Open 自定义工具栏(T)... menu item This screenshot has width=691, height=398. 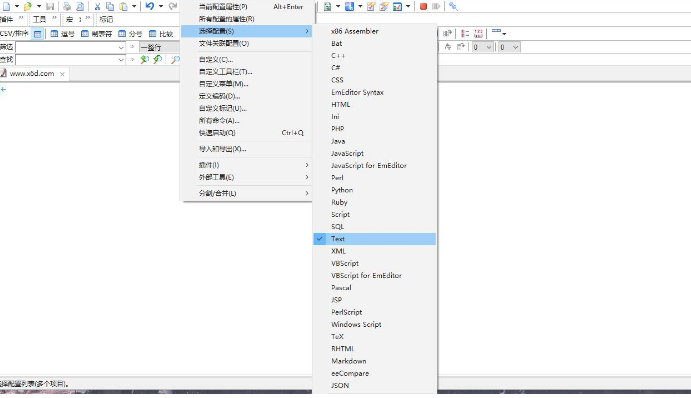(247, 71)
